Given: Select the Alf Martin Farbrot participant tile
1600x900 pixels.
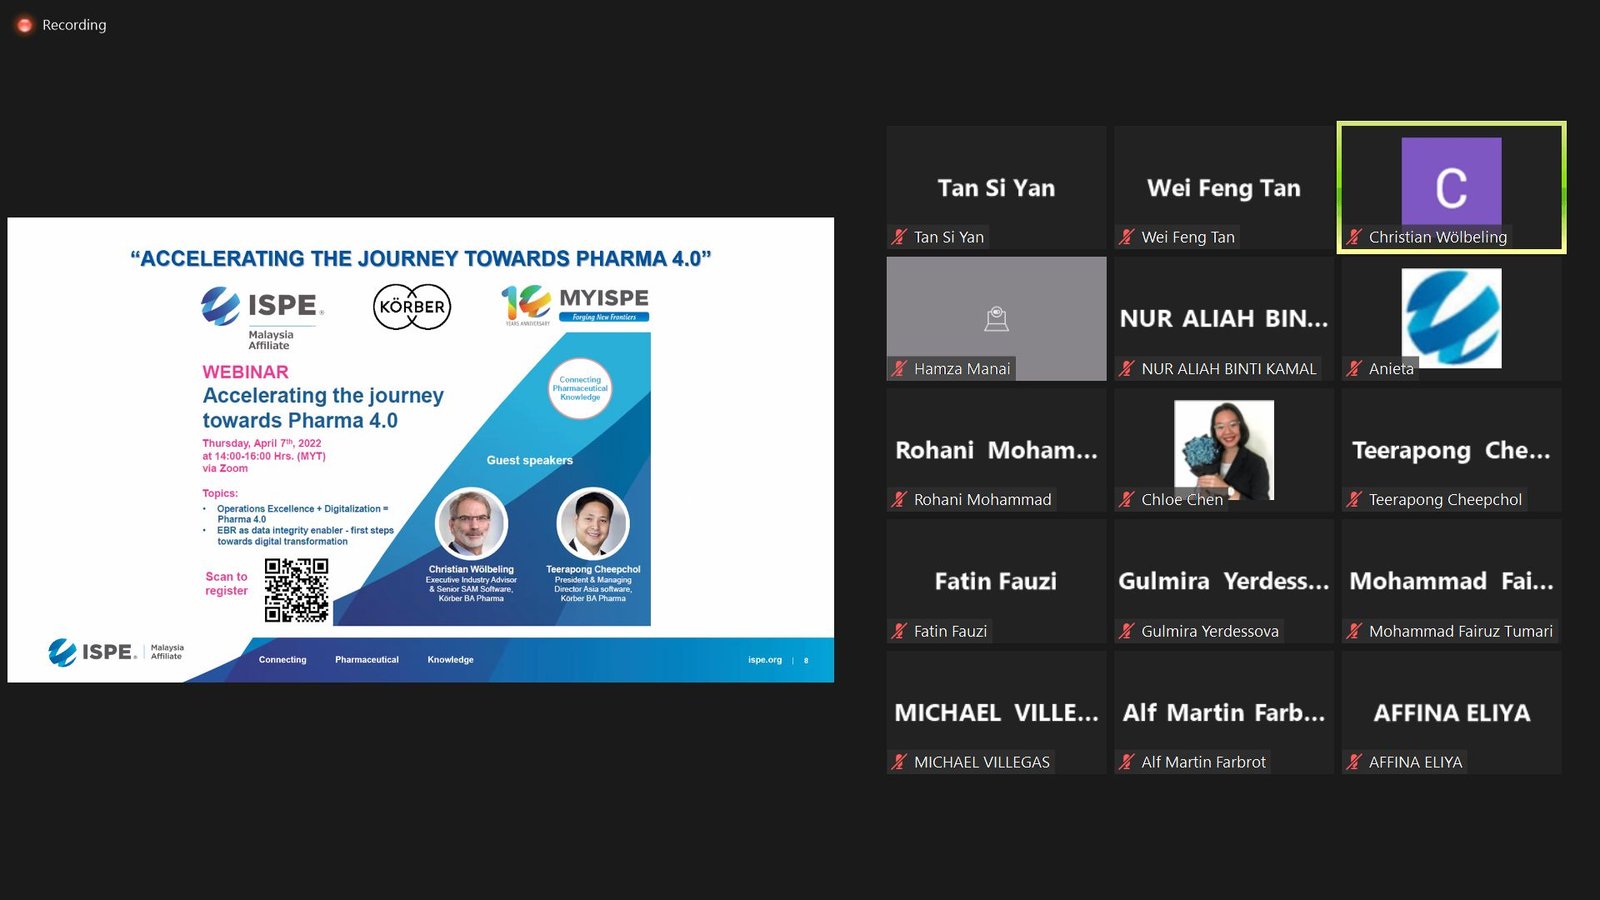Looking at the screenshot, I should pyautogui.click(x=1224, y=712).
